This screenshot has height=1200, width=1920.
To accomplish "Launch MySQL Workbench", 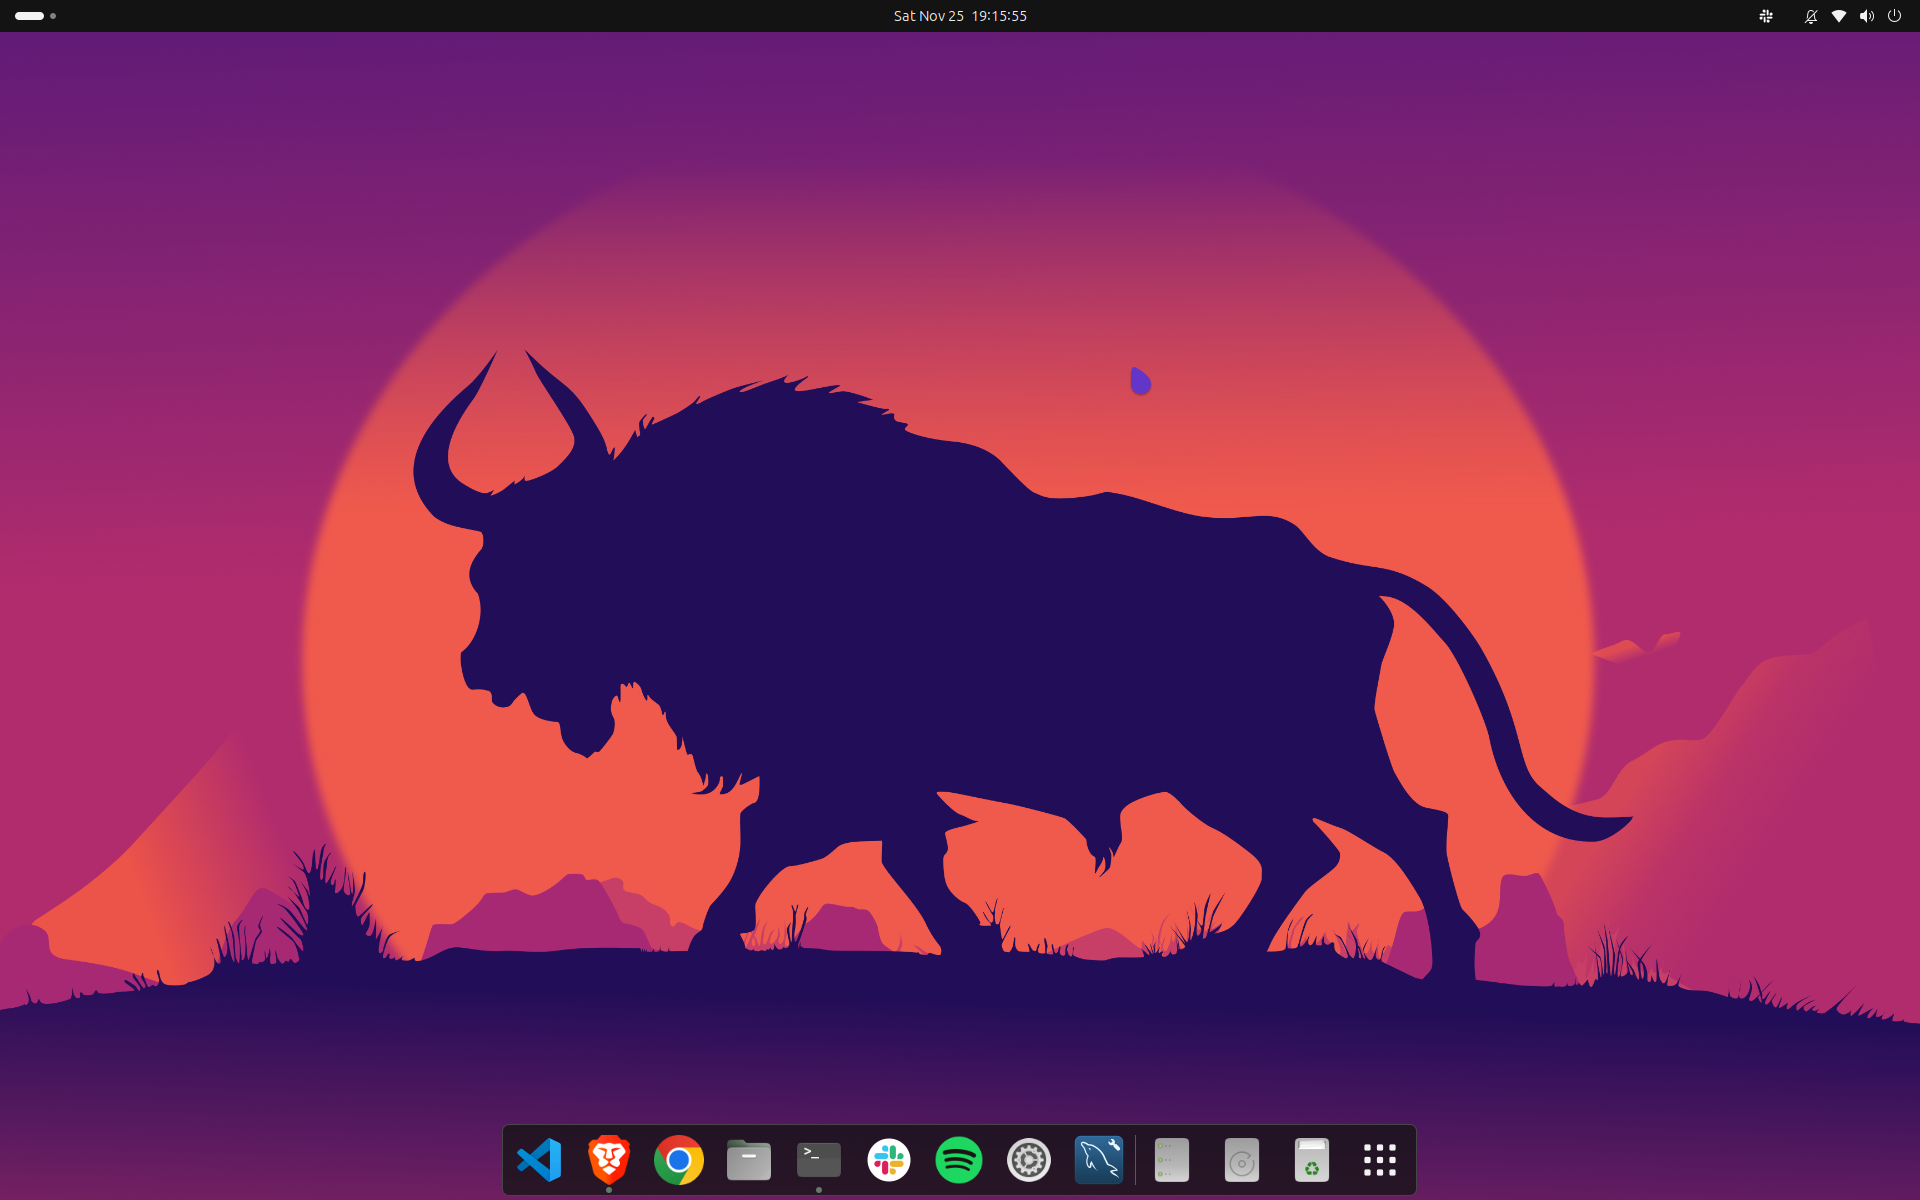I will pyautogui.click(x=1100, y=1160).
